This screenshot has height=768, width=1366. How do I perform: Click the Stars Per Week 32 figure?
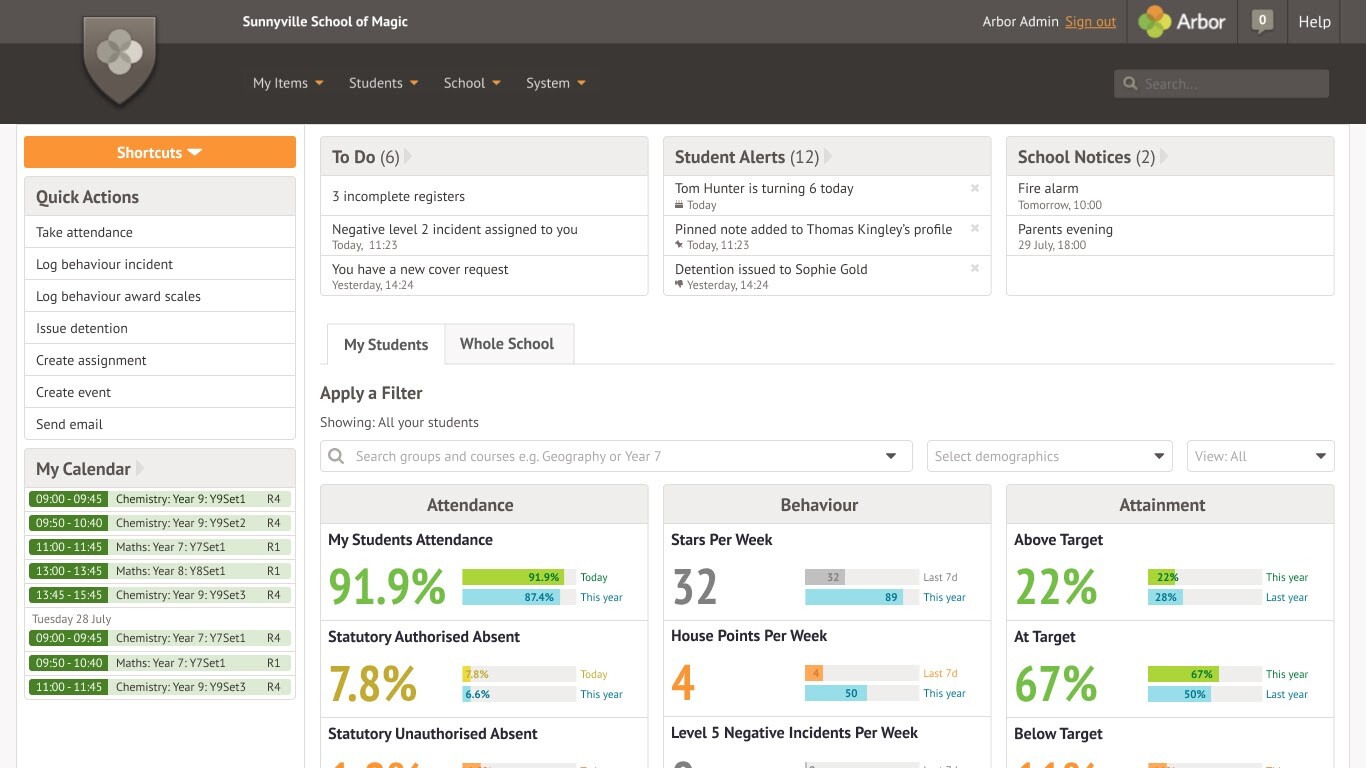pos(695,587)
